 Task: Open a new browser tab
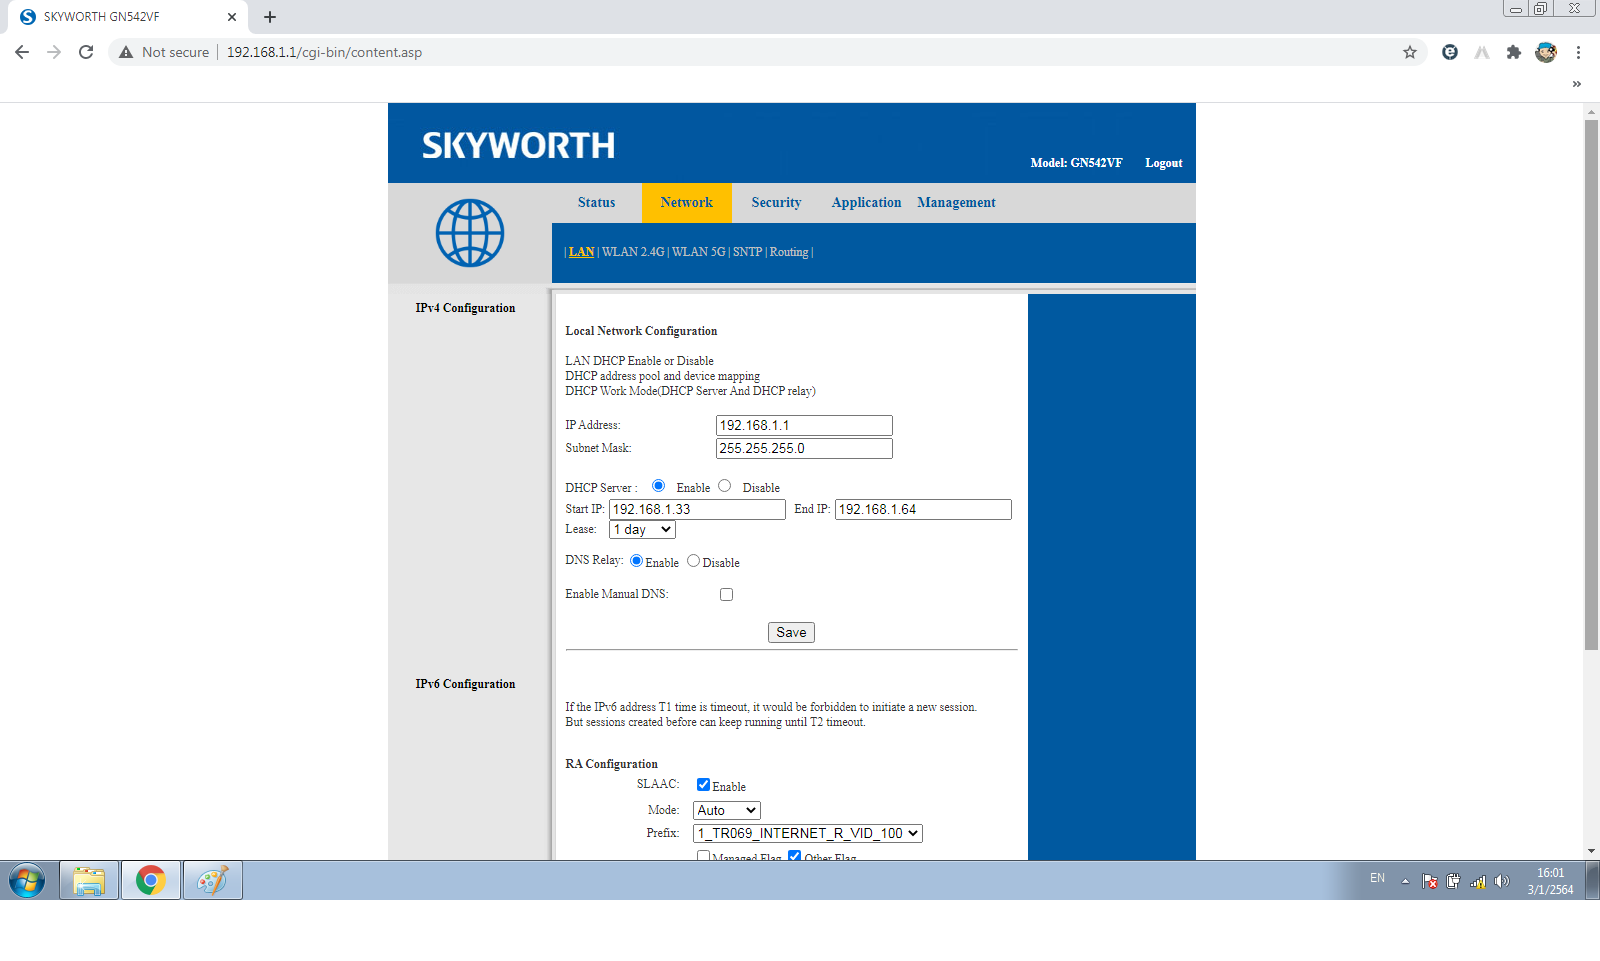[x=270, y=17]
